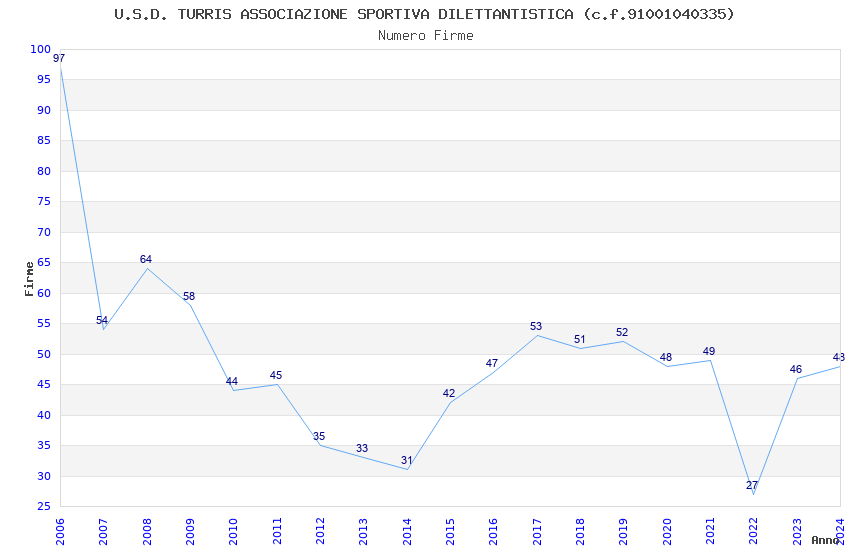Click year 2016 on the horizontal axis

493,531
